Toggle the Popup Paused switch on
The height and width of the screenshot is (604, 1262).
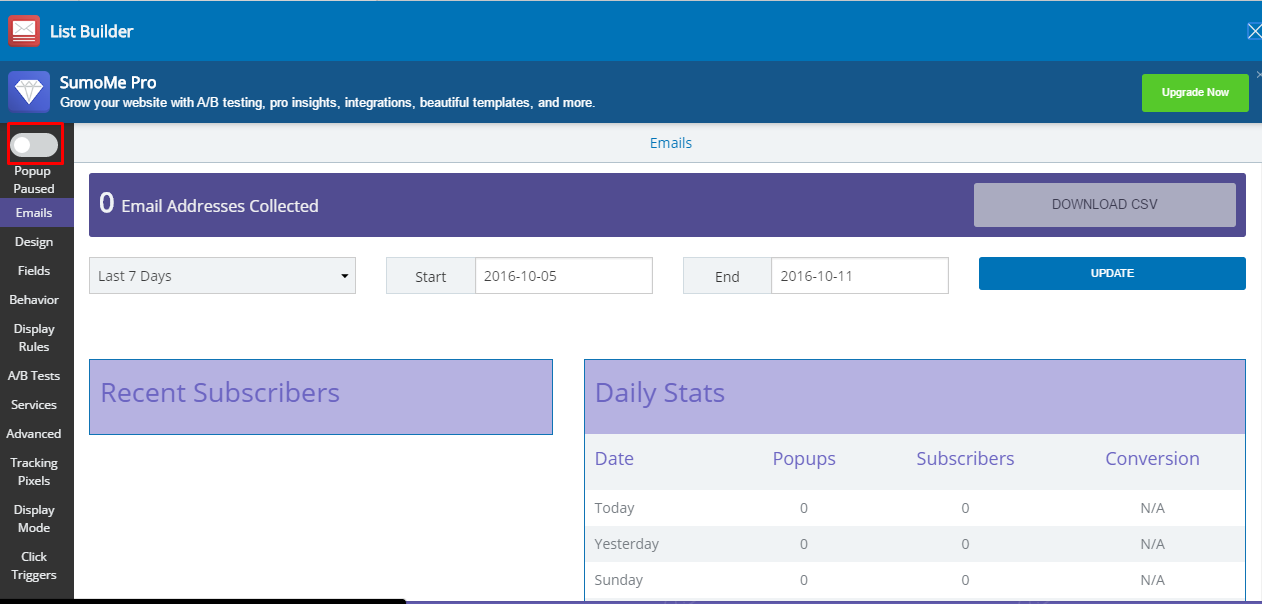(34, 145)
